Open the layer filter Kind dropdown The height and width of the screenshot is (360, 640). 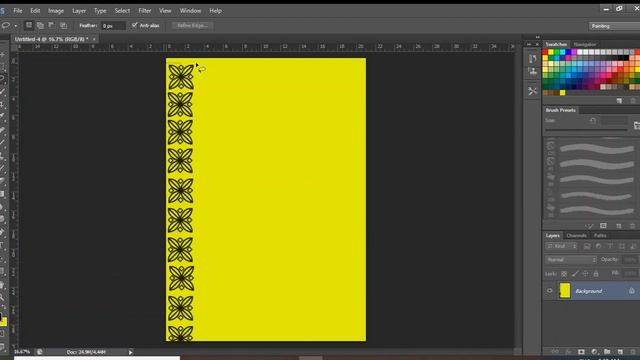click(562, 246)
